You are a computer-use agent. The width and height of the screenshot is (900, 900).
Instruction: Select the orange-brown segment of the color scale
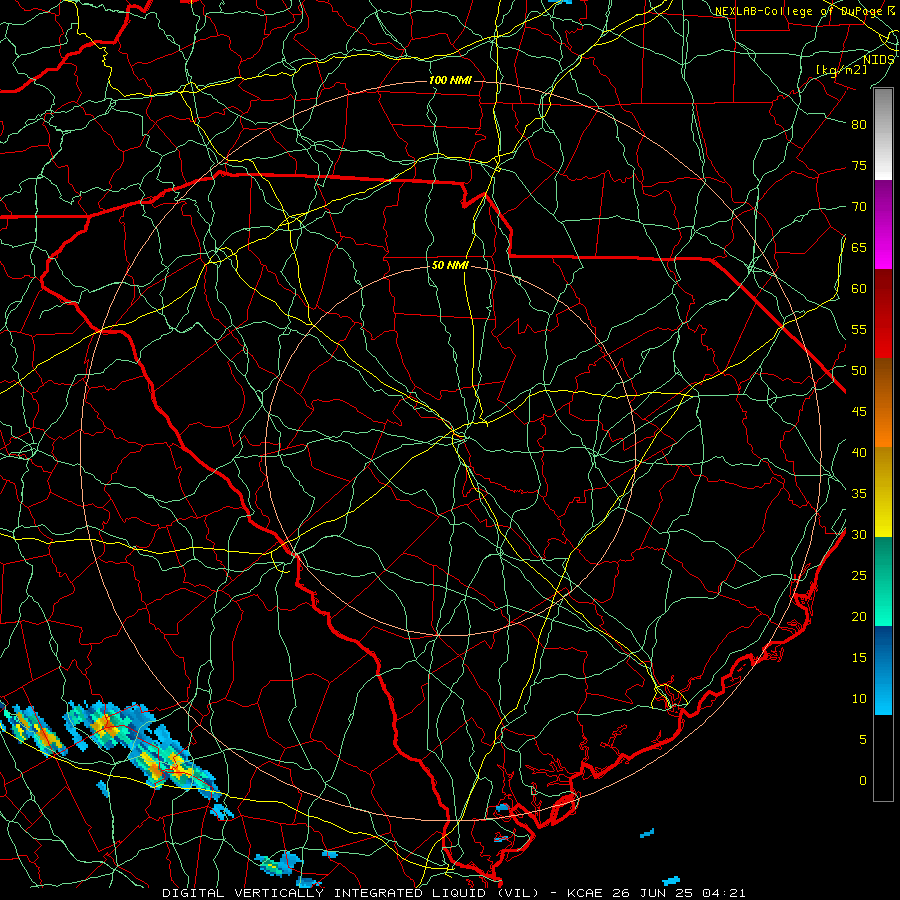coord(883,402)
